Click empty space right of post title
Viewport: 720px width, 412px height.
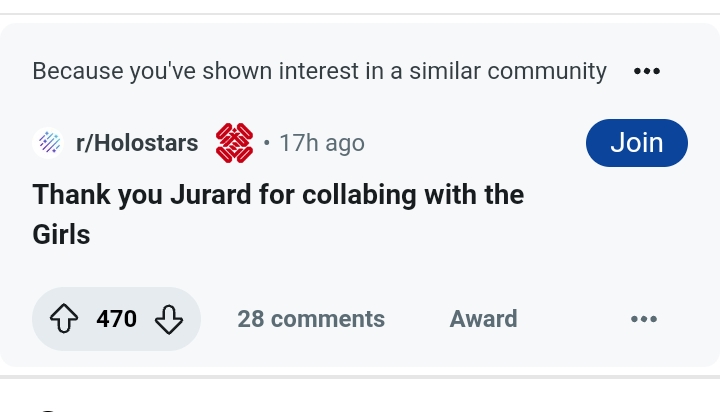620,214
